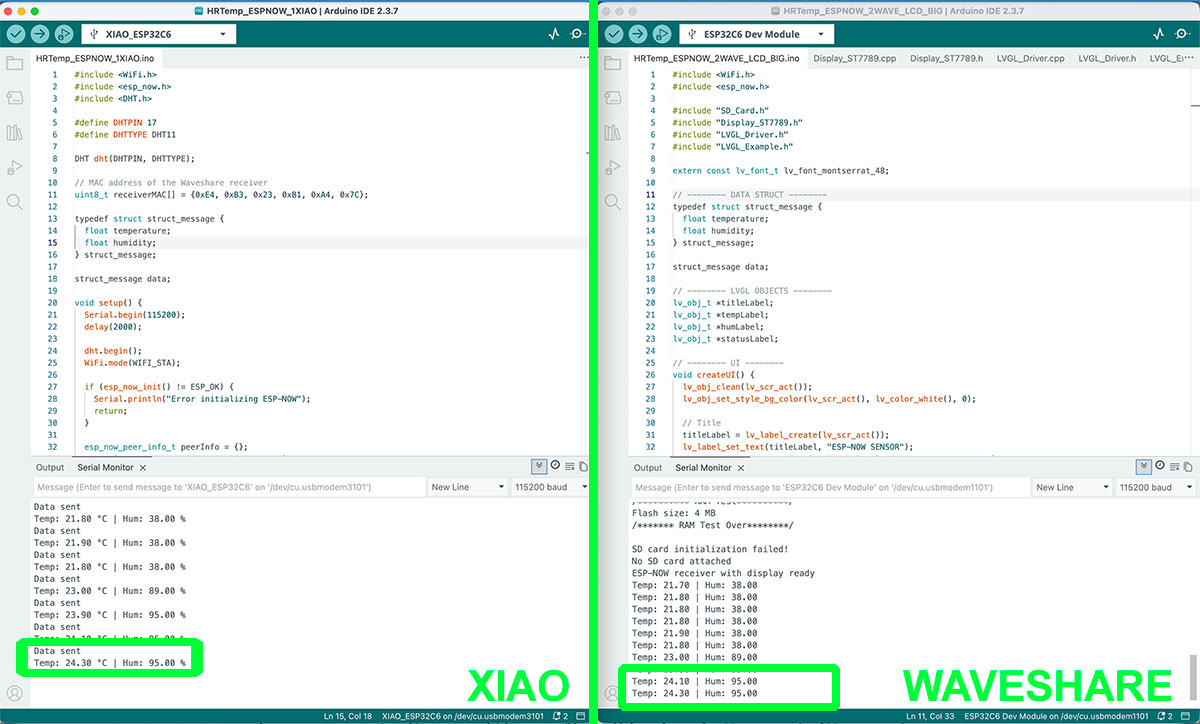Open account profile icon in right Waveshare sidebar
This screenshot has width=1200, height=724.
612,693
